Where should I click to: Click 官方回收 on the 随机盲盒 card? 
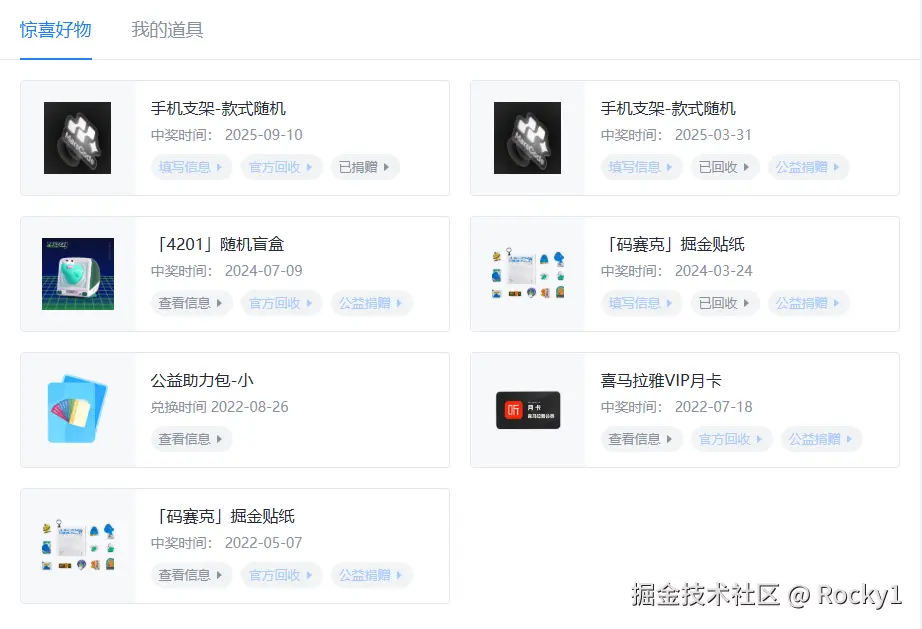click(280, 303)
